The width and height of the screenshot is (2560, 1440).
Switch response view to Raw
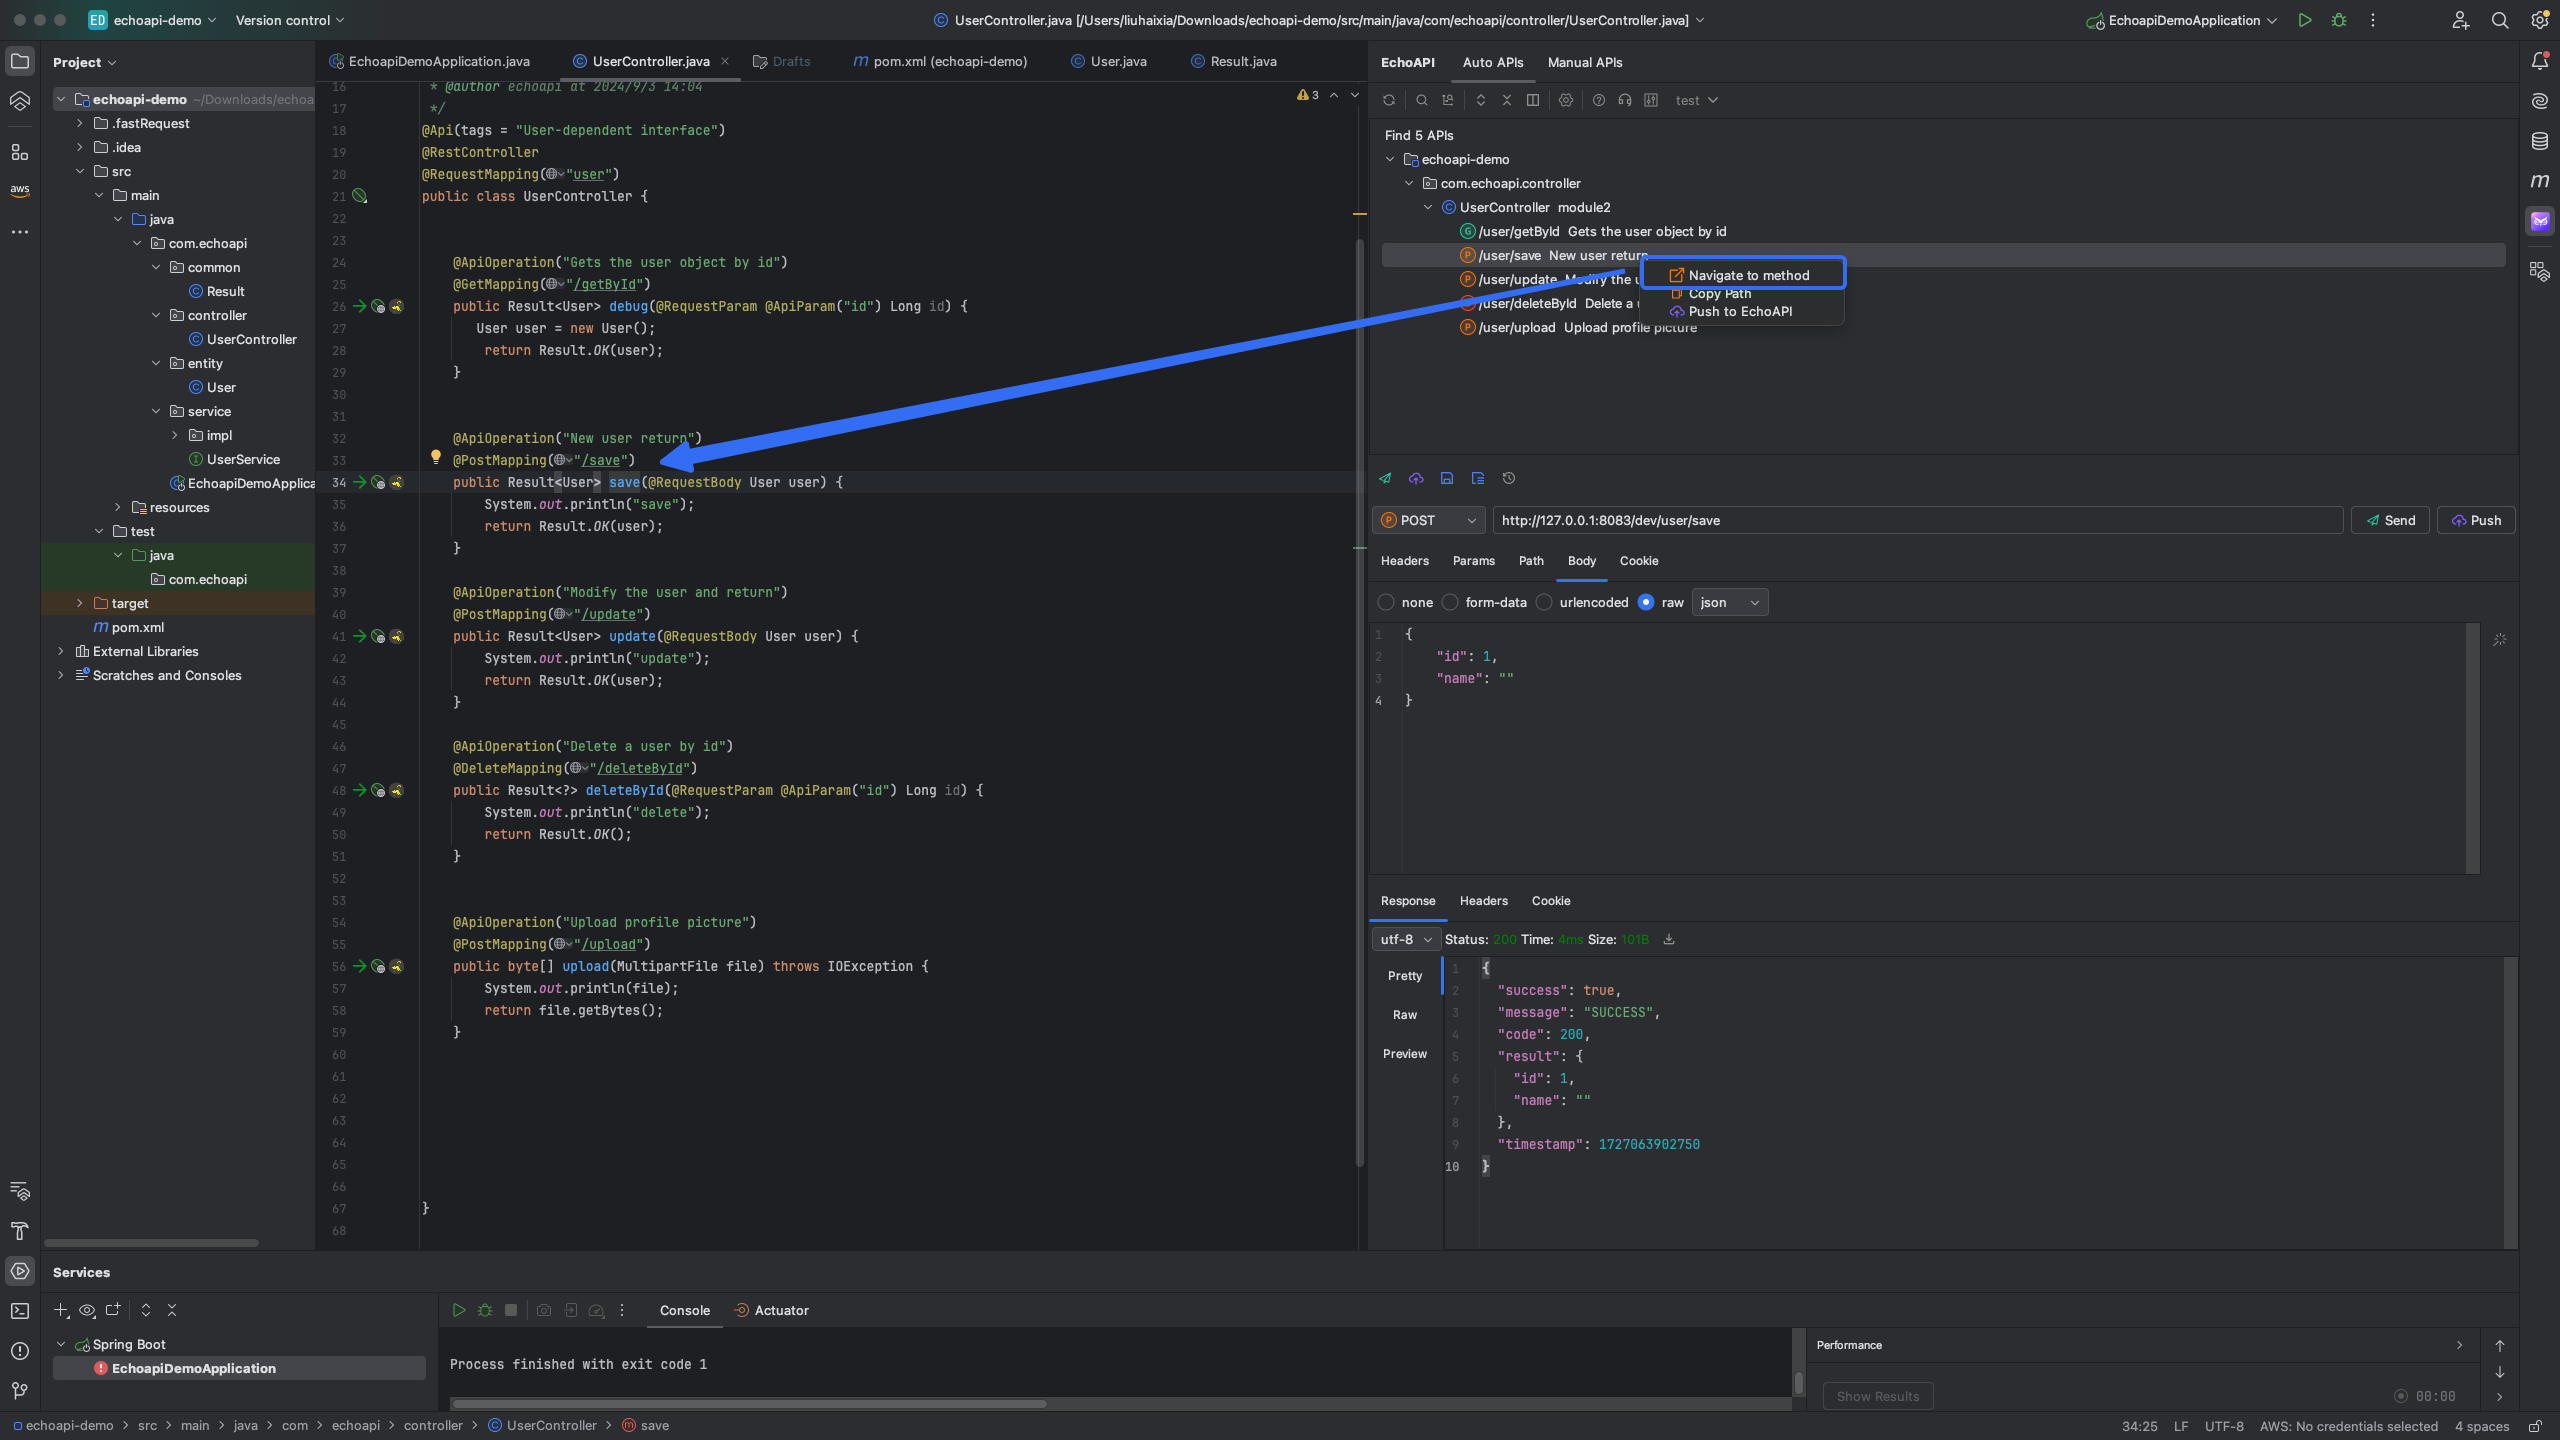pyautogui.click(x=1404, y=1015)
